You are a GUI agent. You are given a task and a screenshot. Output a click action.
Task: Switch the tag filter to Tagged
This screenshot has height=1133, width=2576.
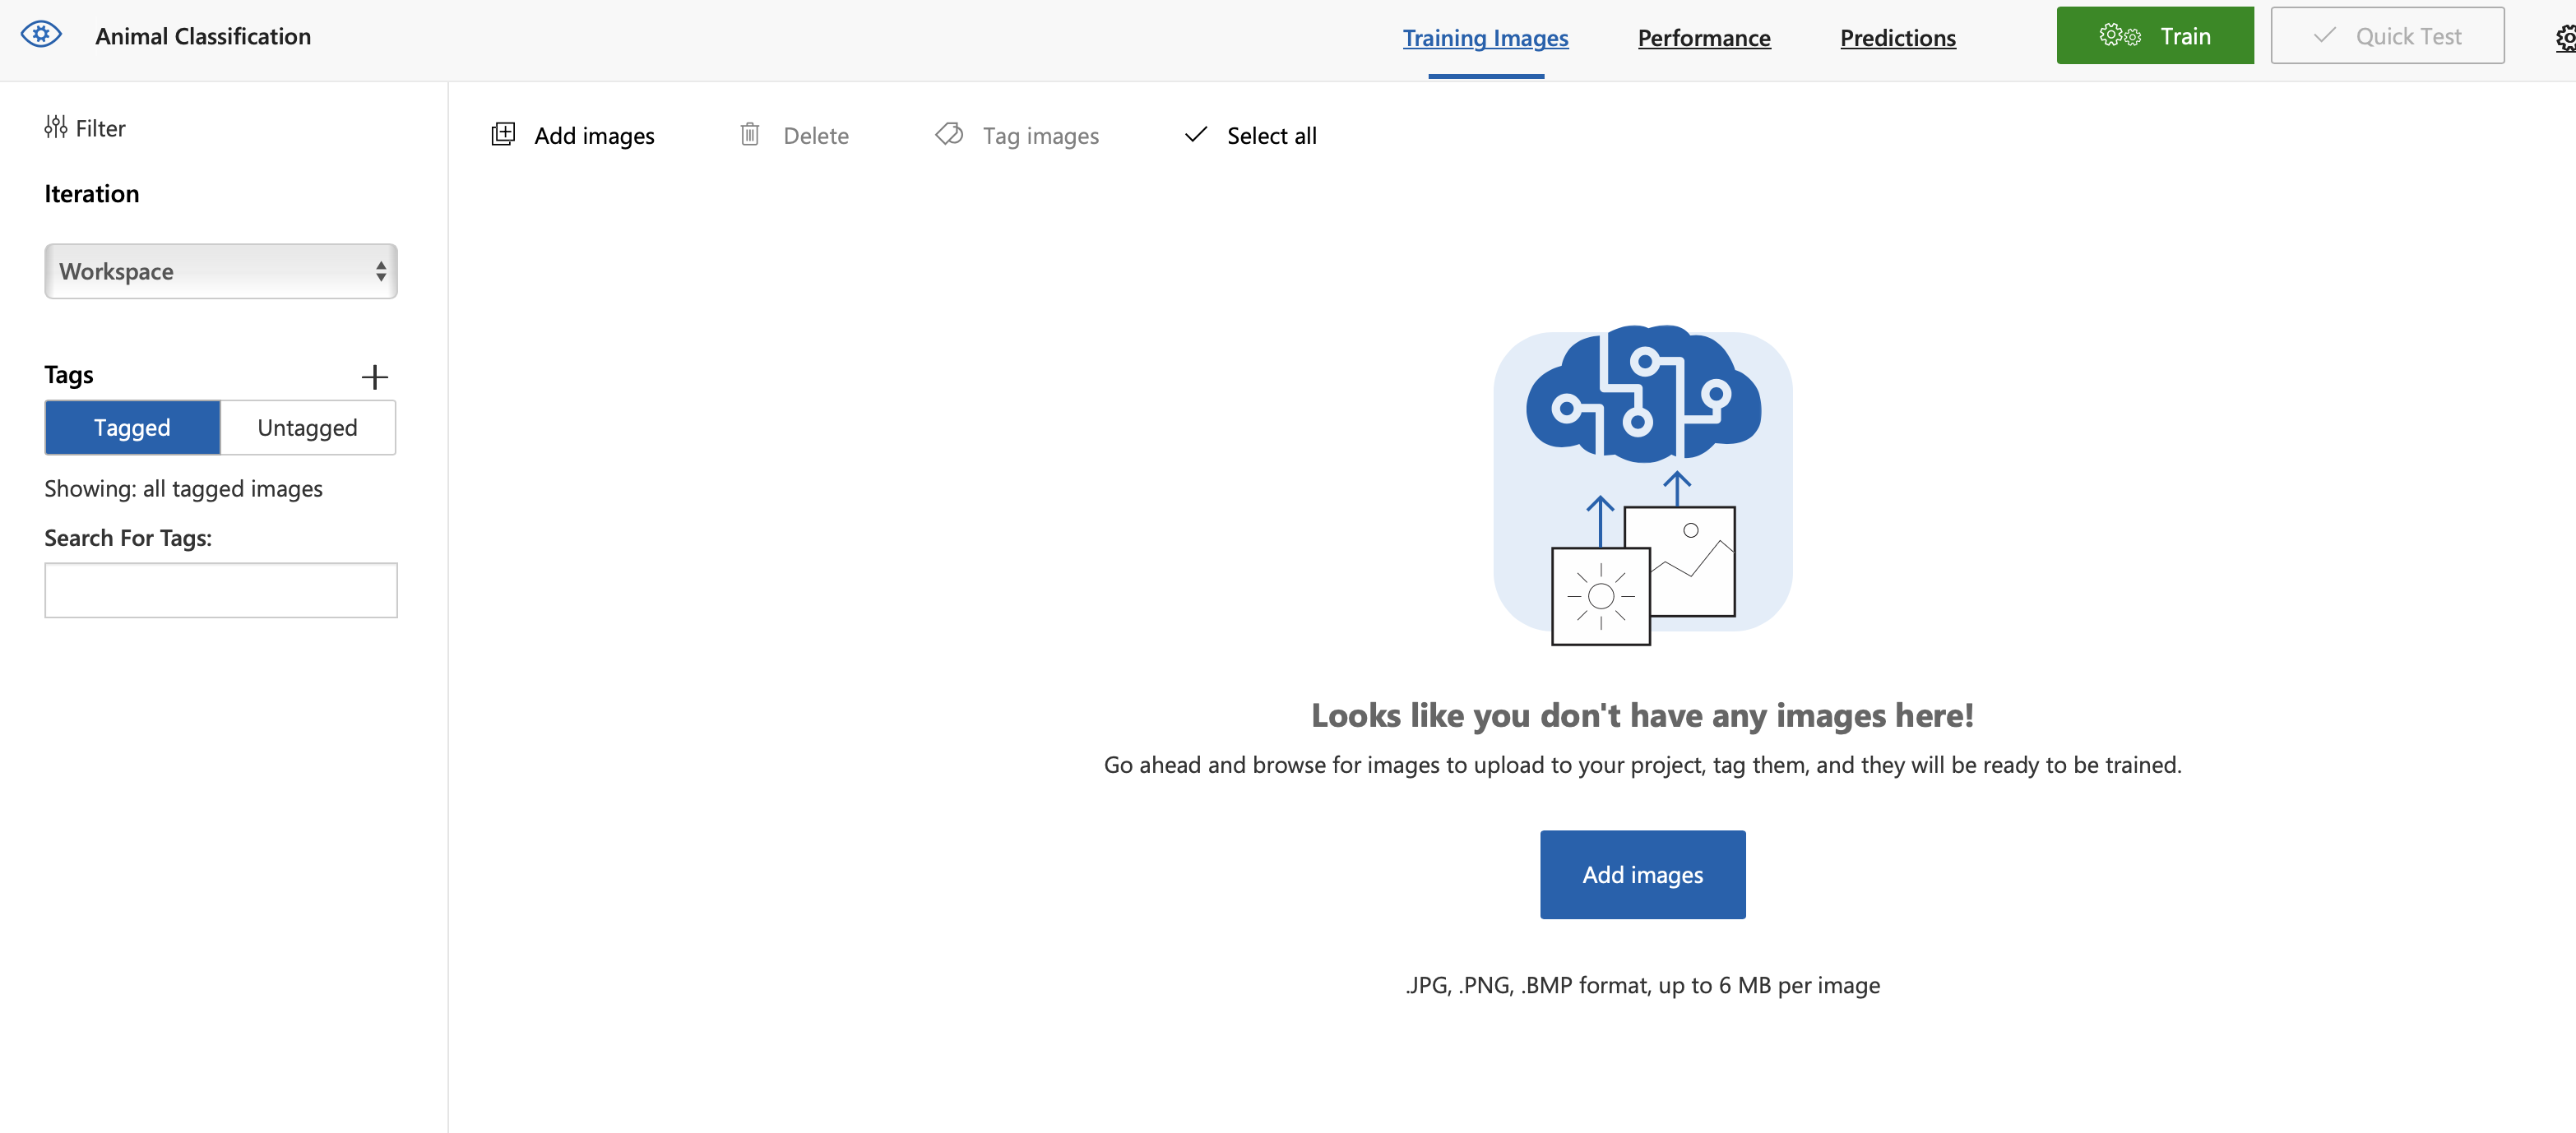click(x=132, y=428)
